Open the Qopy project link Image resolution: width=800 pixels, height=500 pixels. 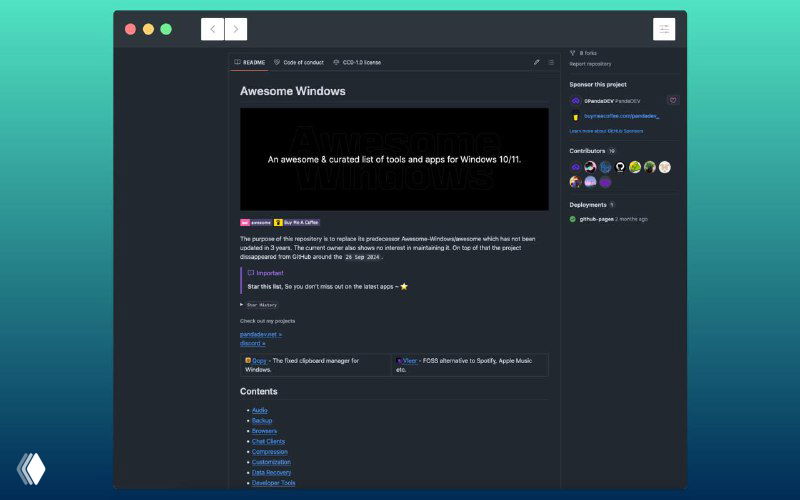click(259, 360)
